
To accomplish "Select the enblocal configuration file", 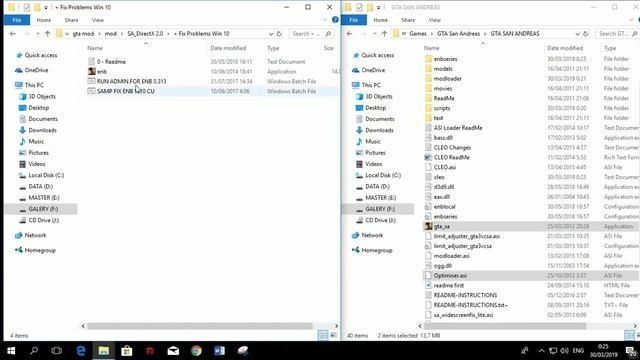I will coord(444,207).
